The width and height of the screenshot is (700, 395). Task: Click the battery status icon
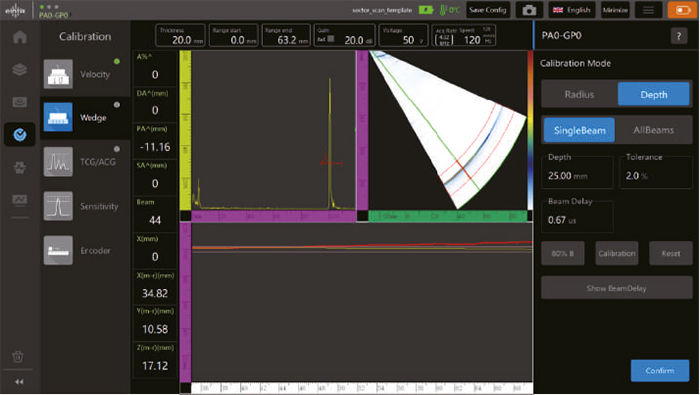[426, 9]
